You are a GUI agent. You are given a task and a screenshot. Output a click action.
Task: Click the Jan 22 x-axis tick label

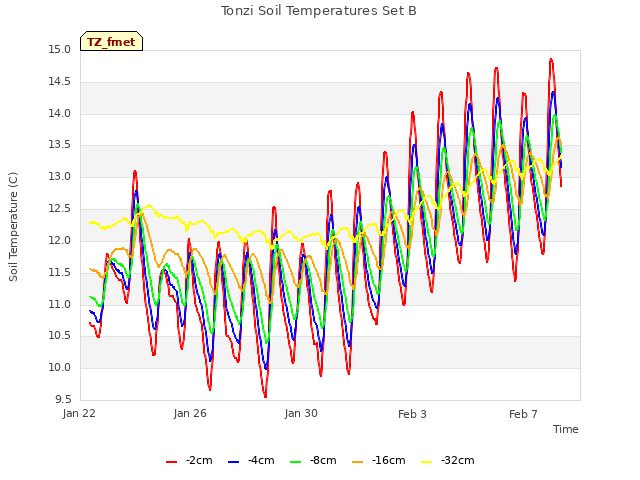(79, 413)
